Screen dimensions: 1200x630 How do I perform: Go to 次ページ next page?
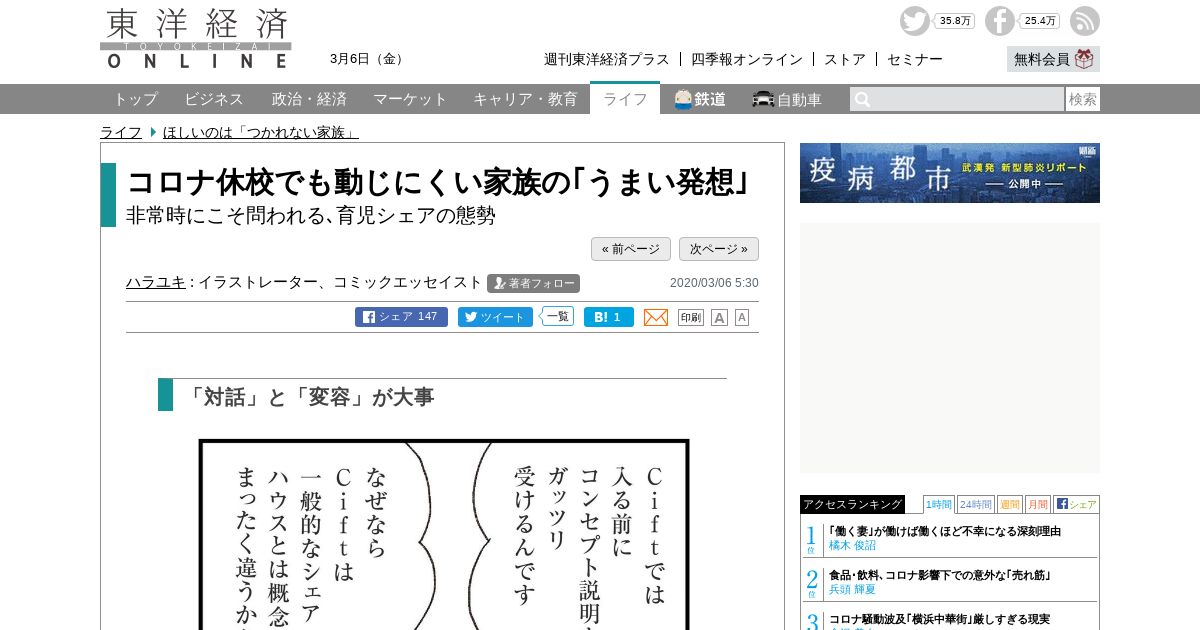[x=719, y=249]
